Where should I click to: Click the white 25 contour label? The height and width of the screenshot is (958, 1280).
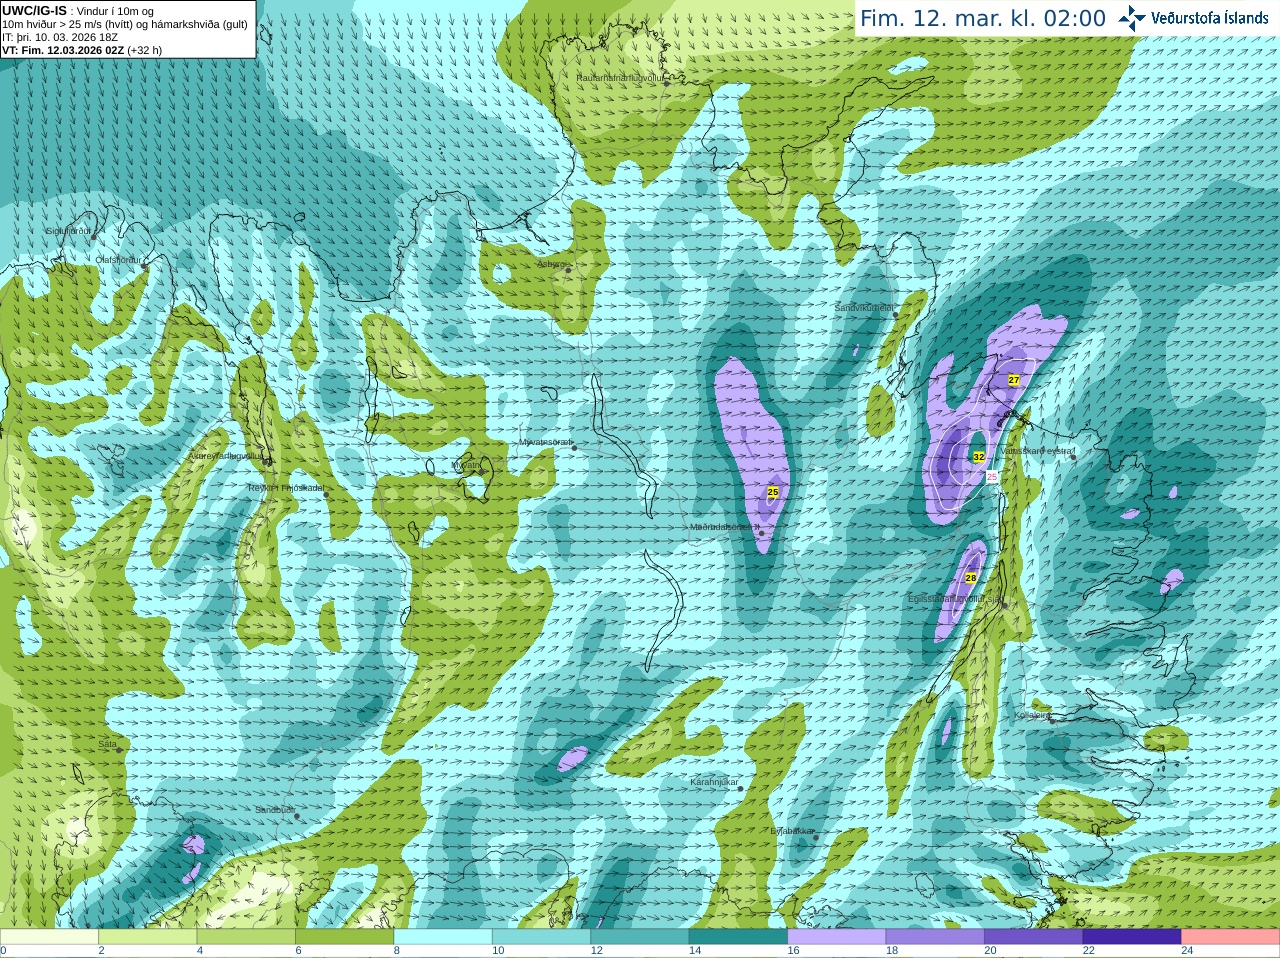tap(993, 477)
